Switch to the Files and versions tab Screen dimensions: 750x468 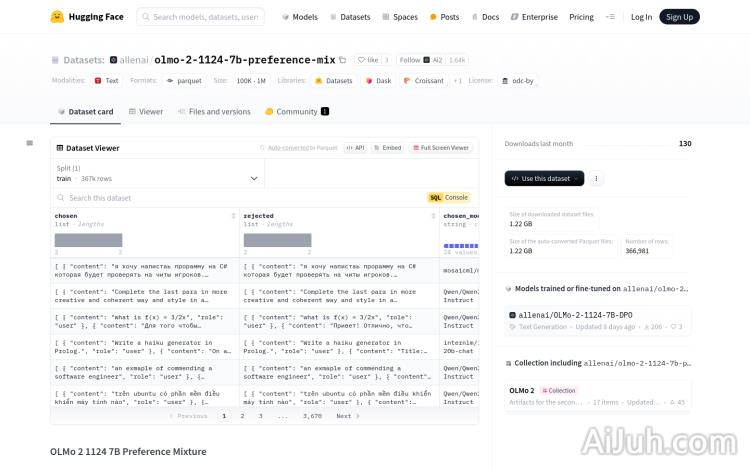click(x=214, y=111)
